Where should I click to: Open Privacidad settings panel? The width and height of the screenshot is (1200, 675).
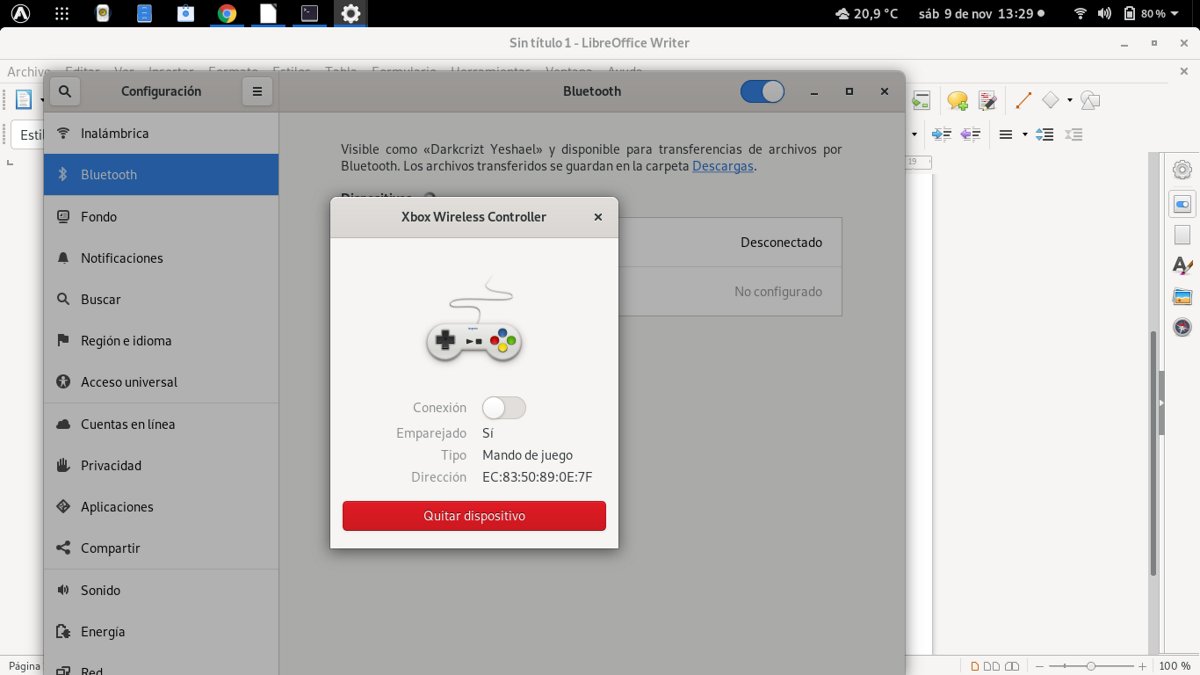tap(161, 465)
